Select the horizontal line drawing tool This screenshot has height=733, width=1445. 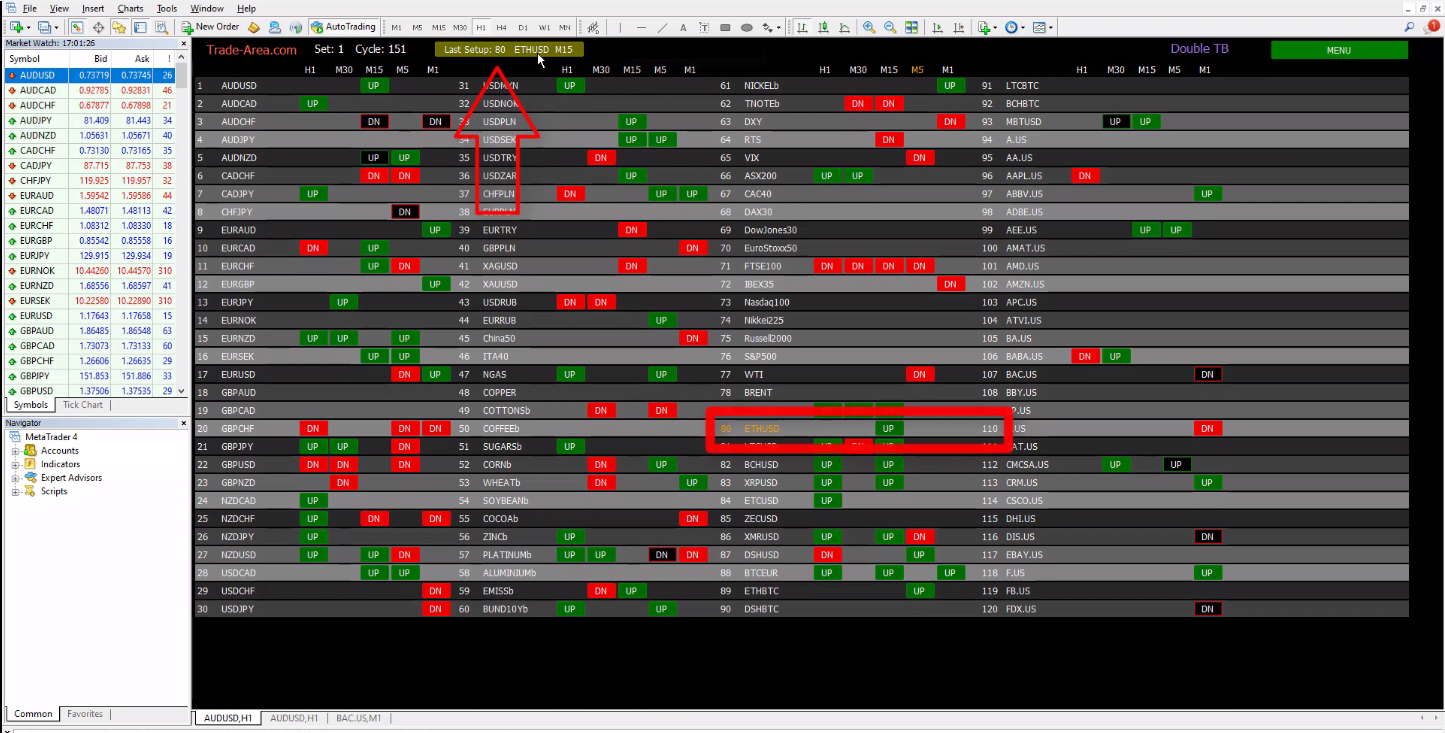point(640,27)
